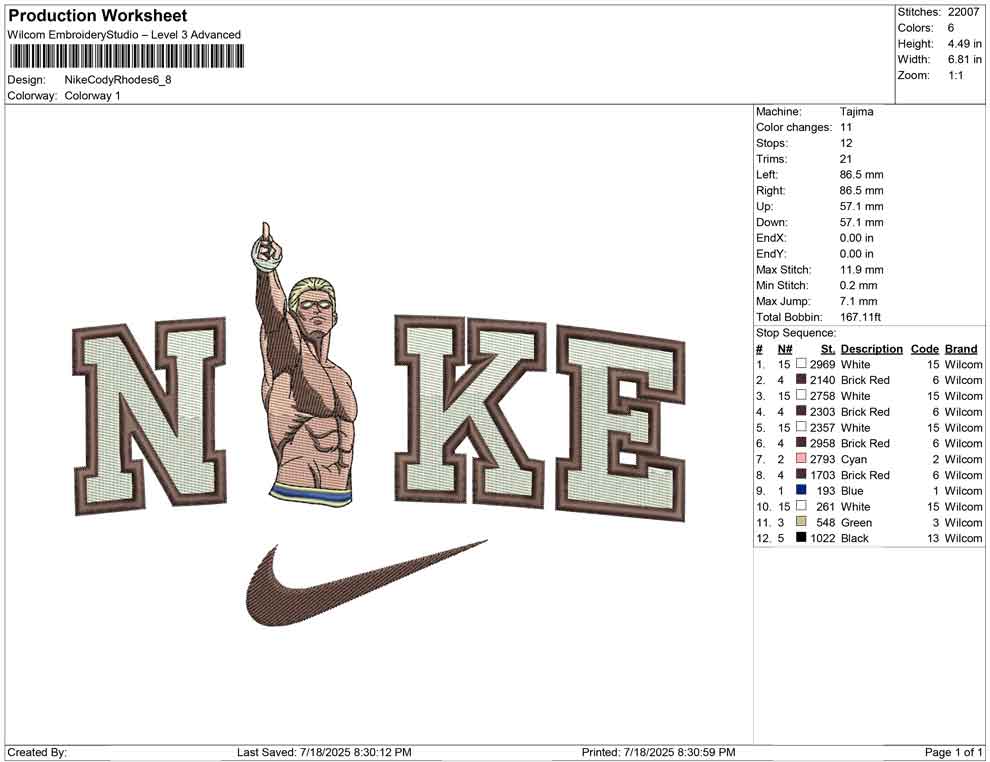
Task: Click the Wilcom EmbroideryStudio Level 3 subtitle
Action: click(x=124, y=35)
